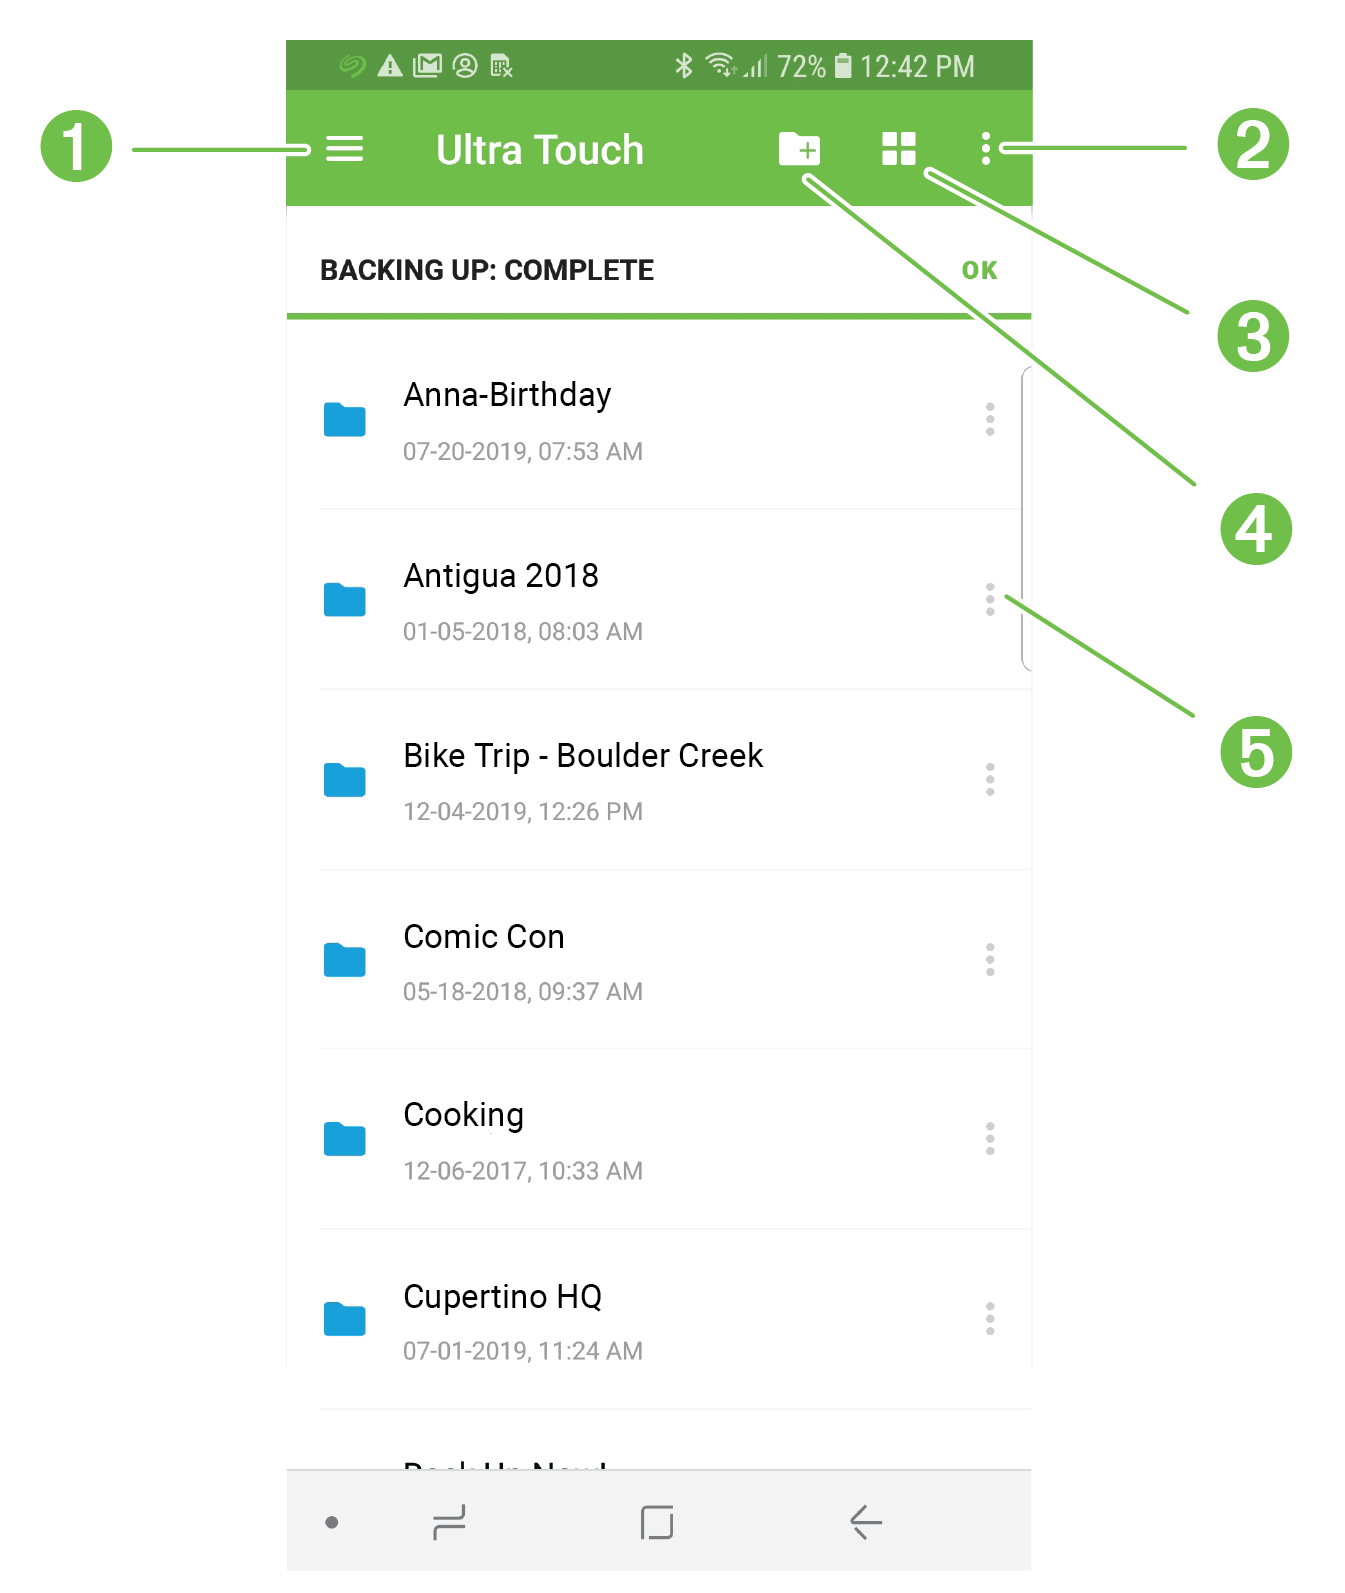Image resolution: width=1345 pixels, height=1593 pixels.
Task: Open options for Anna-Birthday folder
Action: 990,419
